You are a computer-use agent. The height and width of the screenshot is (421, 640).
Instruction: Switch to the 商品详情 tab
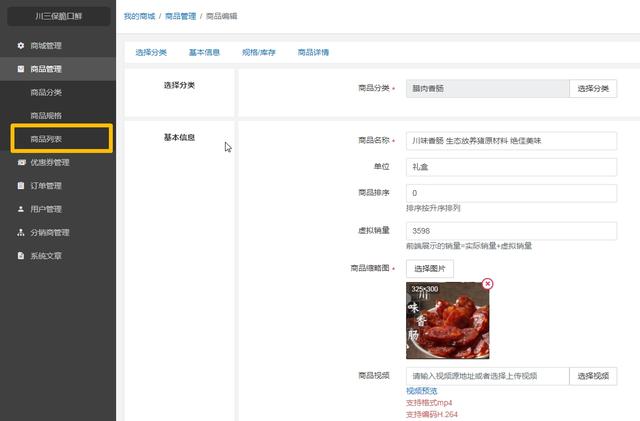(x=313, y=52)
